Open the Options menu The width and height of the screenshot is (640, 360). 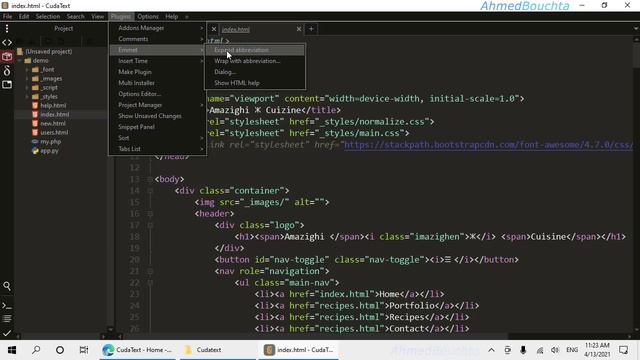(148, 17)
